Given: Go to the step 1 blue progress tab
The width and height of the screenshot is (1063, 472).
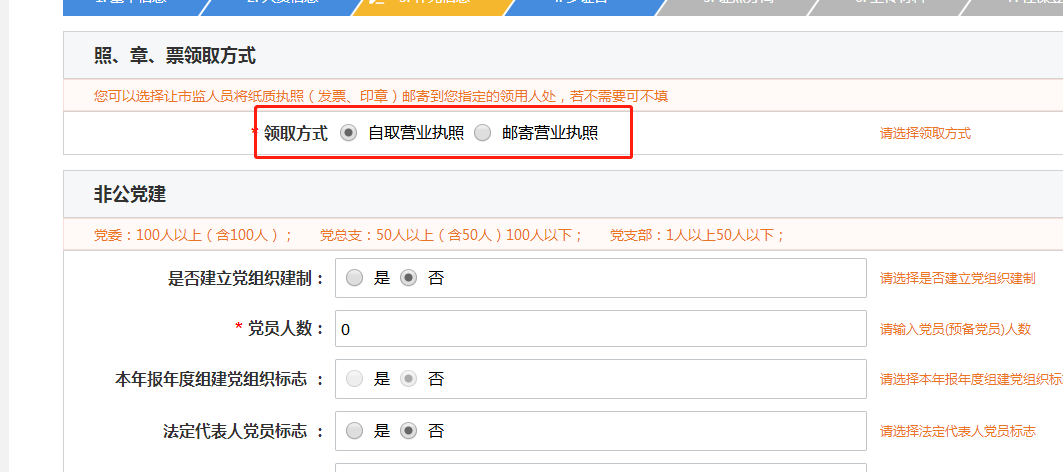Looking at the screenshot, I should [x=130, y=6].
